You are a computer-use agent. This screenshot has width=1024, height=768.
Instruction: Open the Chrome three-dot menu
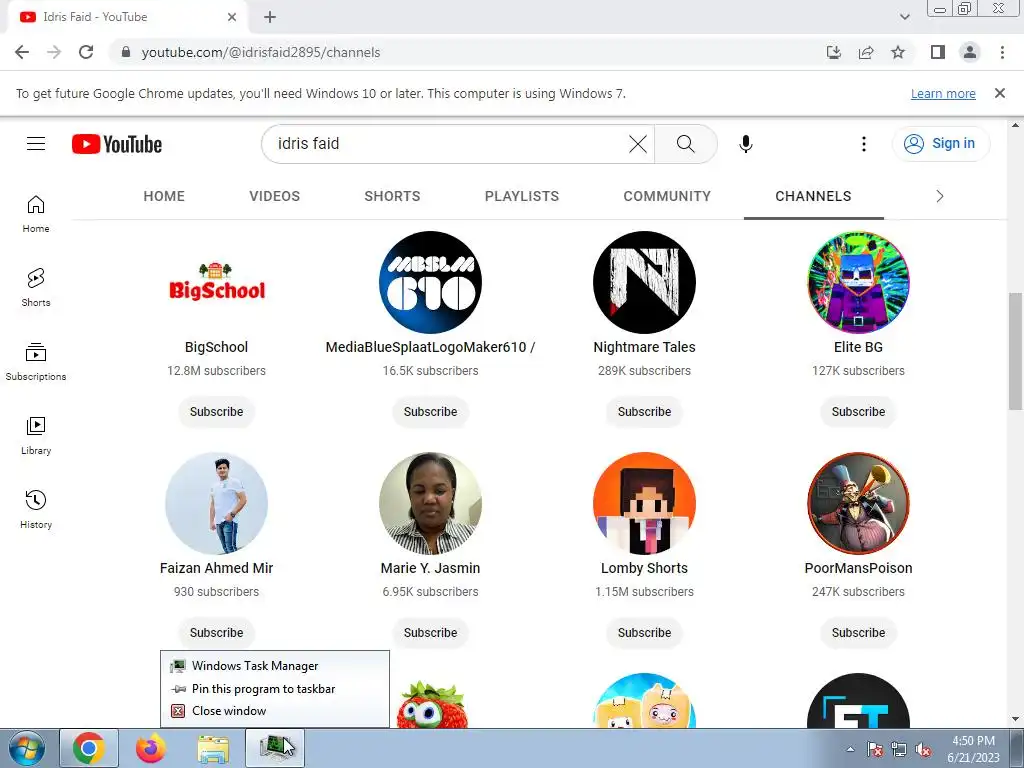coord(1002,52)
